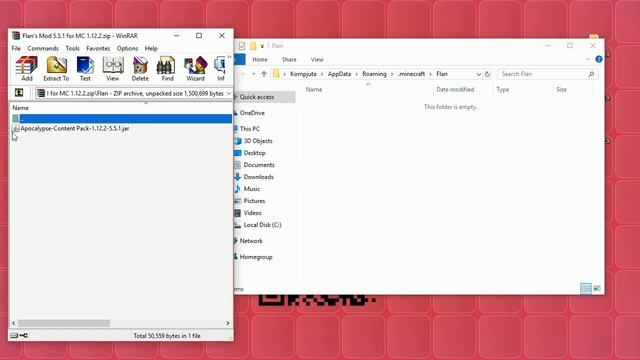Image resolution: width=640 pixels, height=360 pixels.
Task: Select Network in Explorer sidebar
Action: 251,241
